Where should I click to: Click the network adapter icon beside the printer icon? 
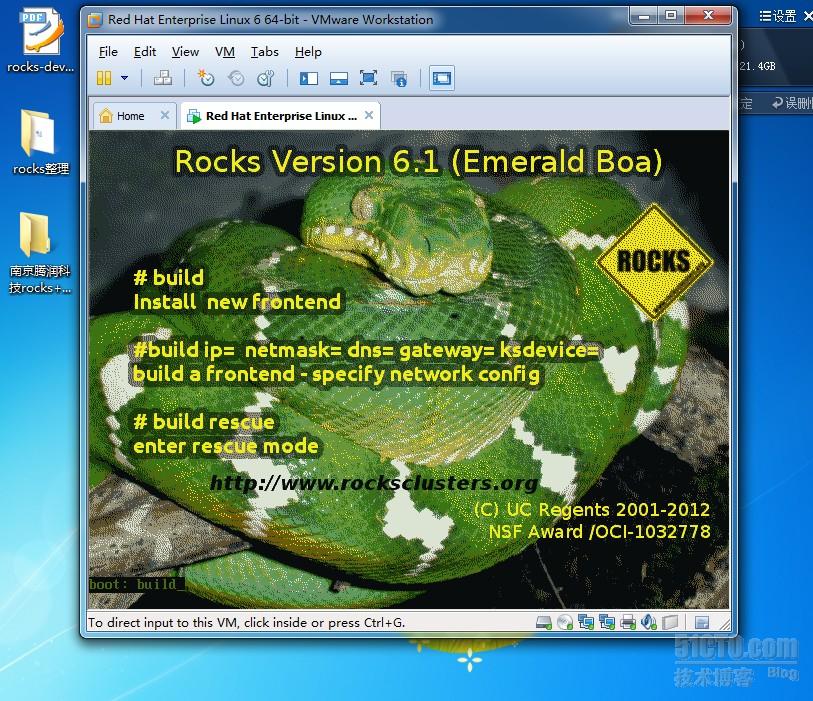tap(607, 622)
